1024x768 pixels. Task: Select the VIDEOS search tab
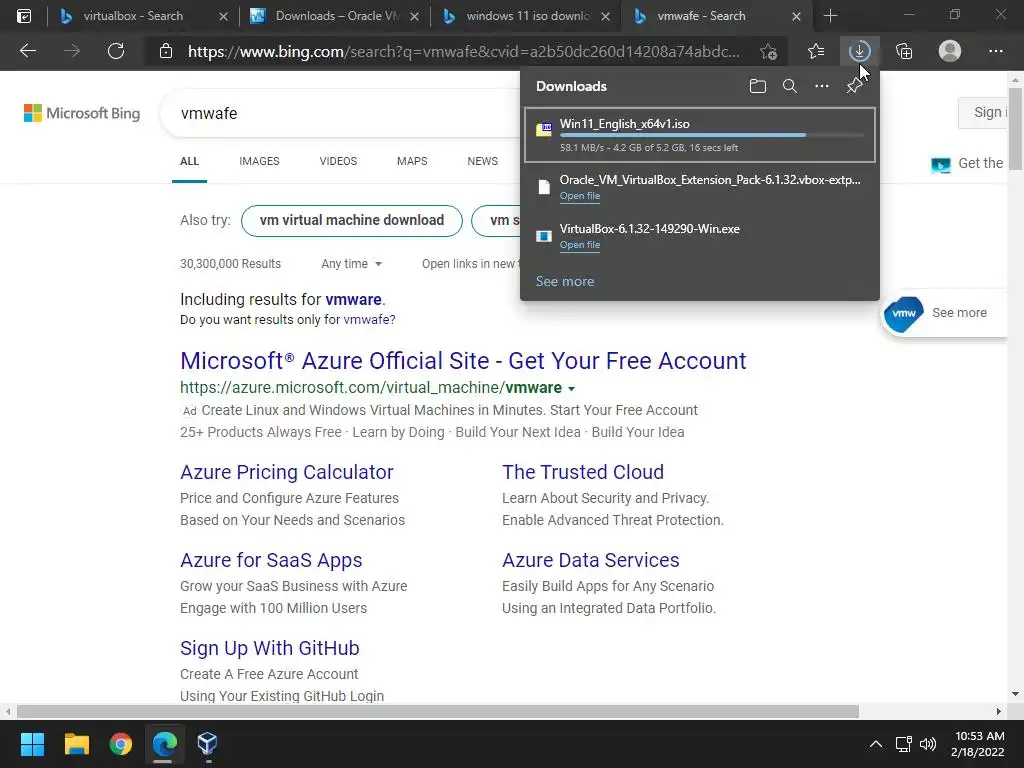tap(338, 161)
